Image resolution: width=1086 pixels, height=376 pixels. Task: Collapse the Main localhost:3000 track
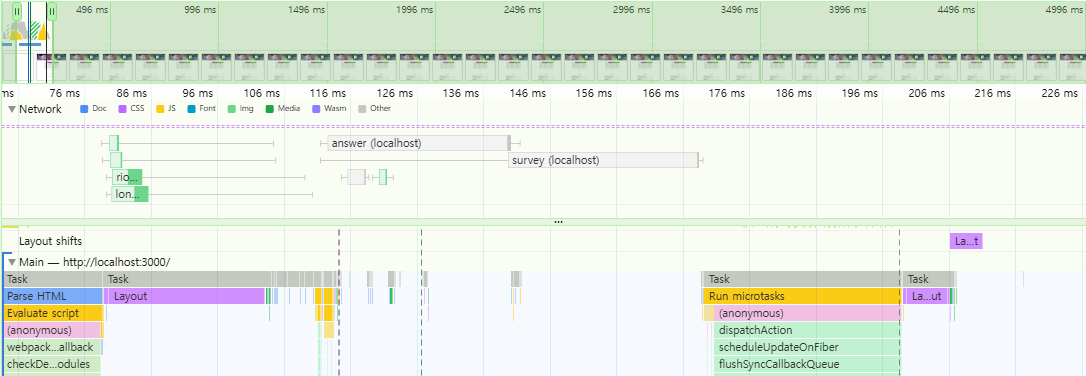(11, 262)
